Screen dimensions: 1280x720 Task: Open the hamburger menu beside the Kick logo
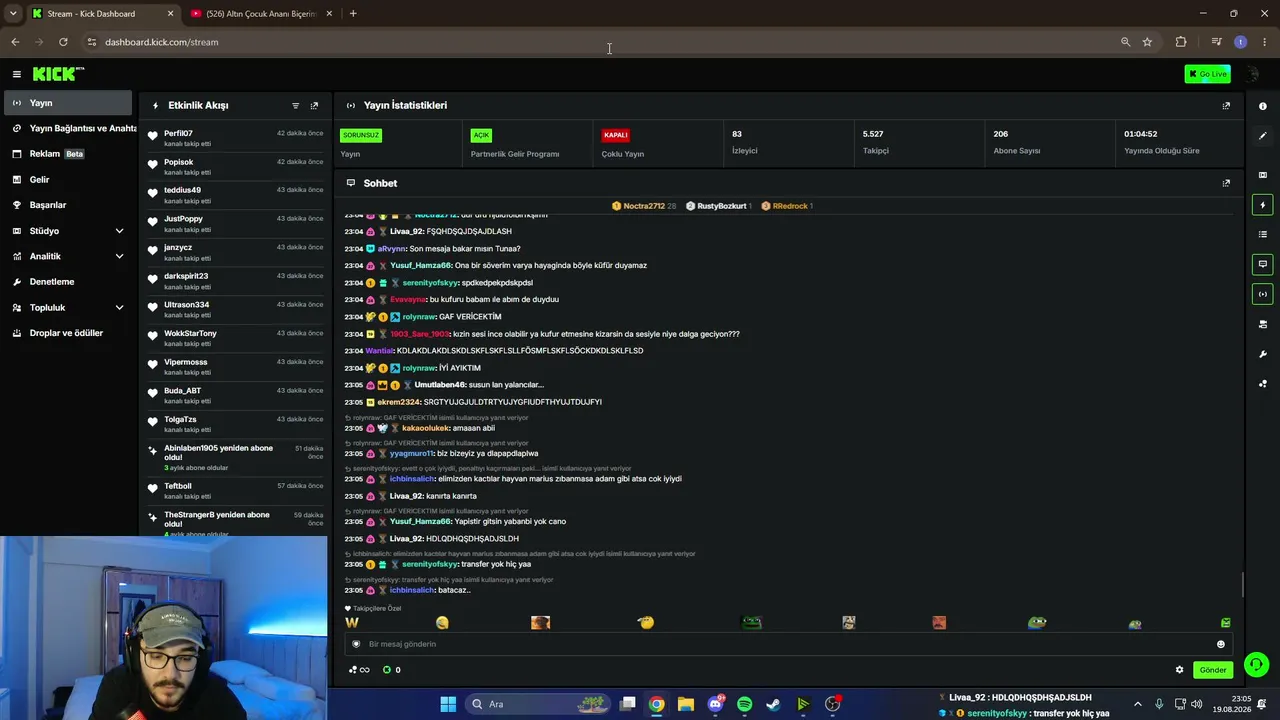point(16,74)
